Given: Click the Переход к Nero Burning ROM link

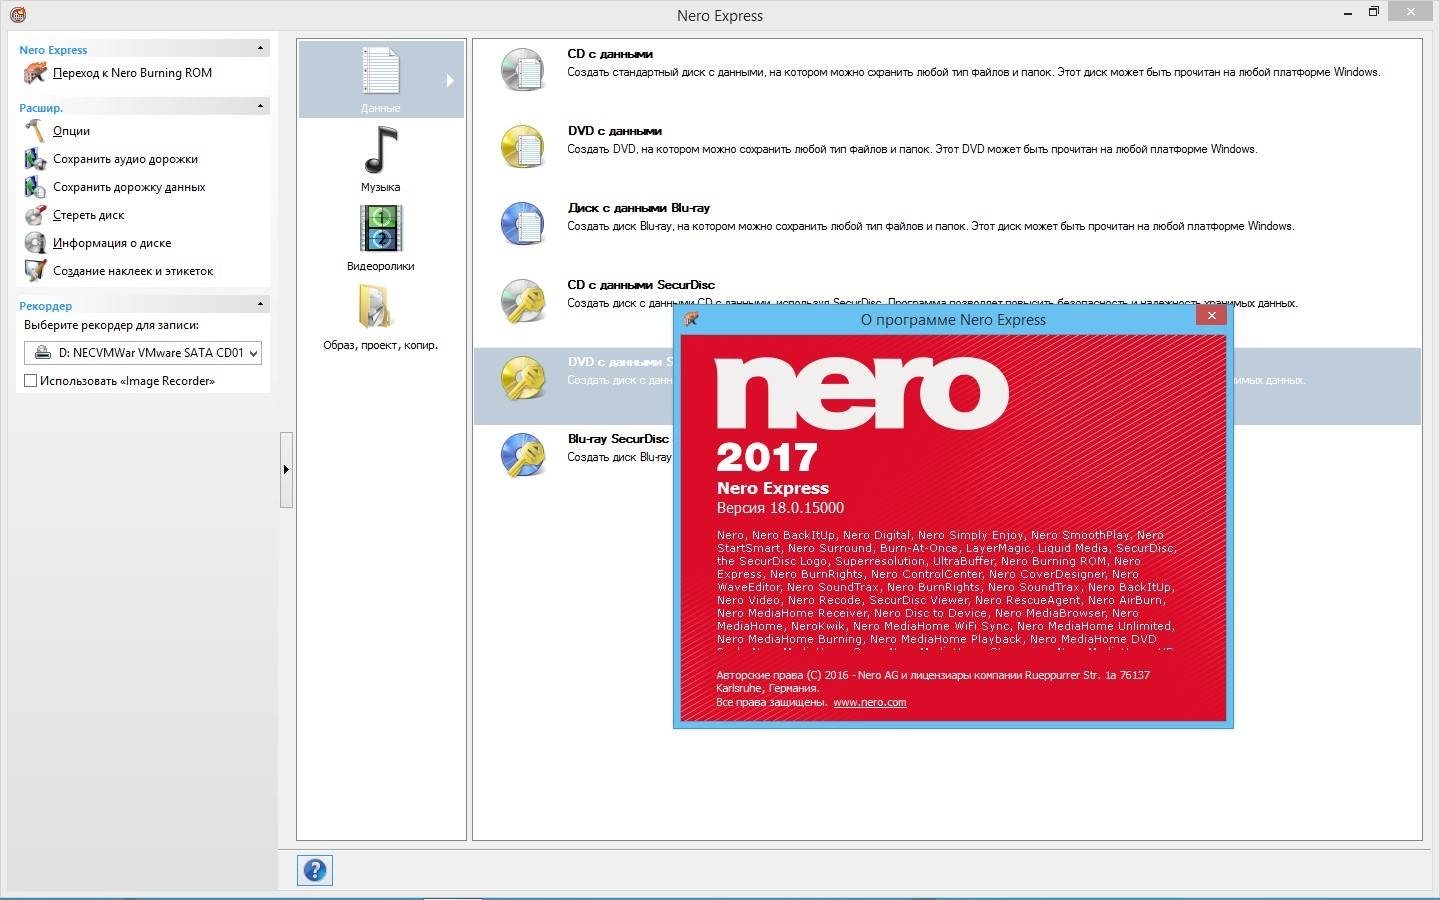Looking at the screenshot, I should (x=132, y=73).
